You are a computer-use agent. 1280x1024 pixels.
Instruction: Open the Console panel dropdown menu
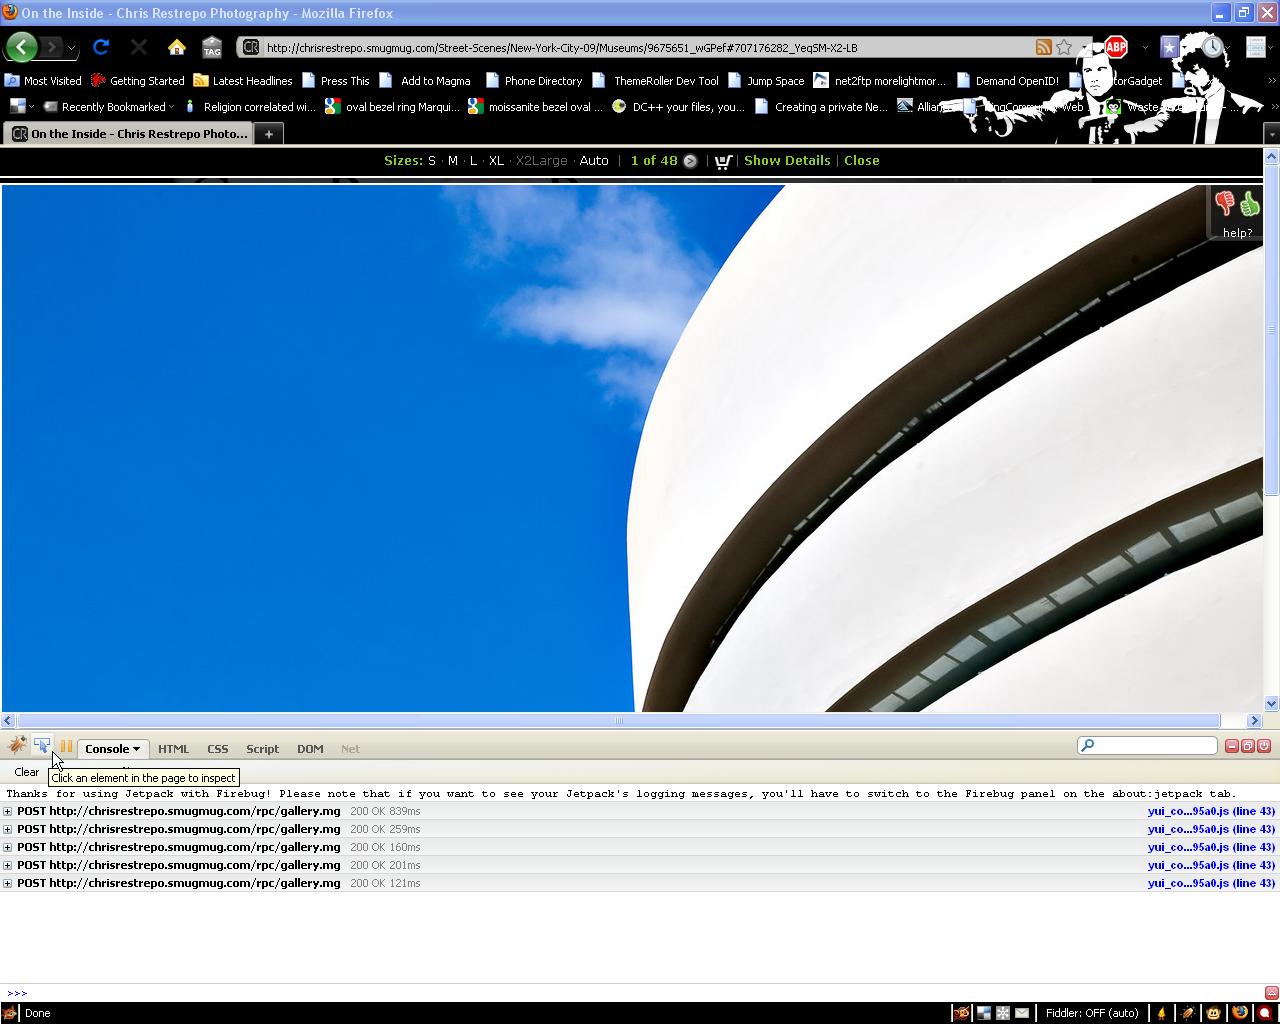(112, 749)
